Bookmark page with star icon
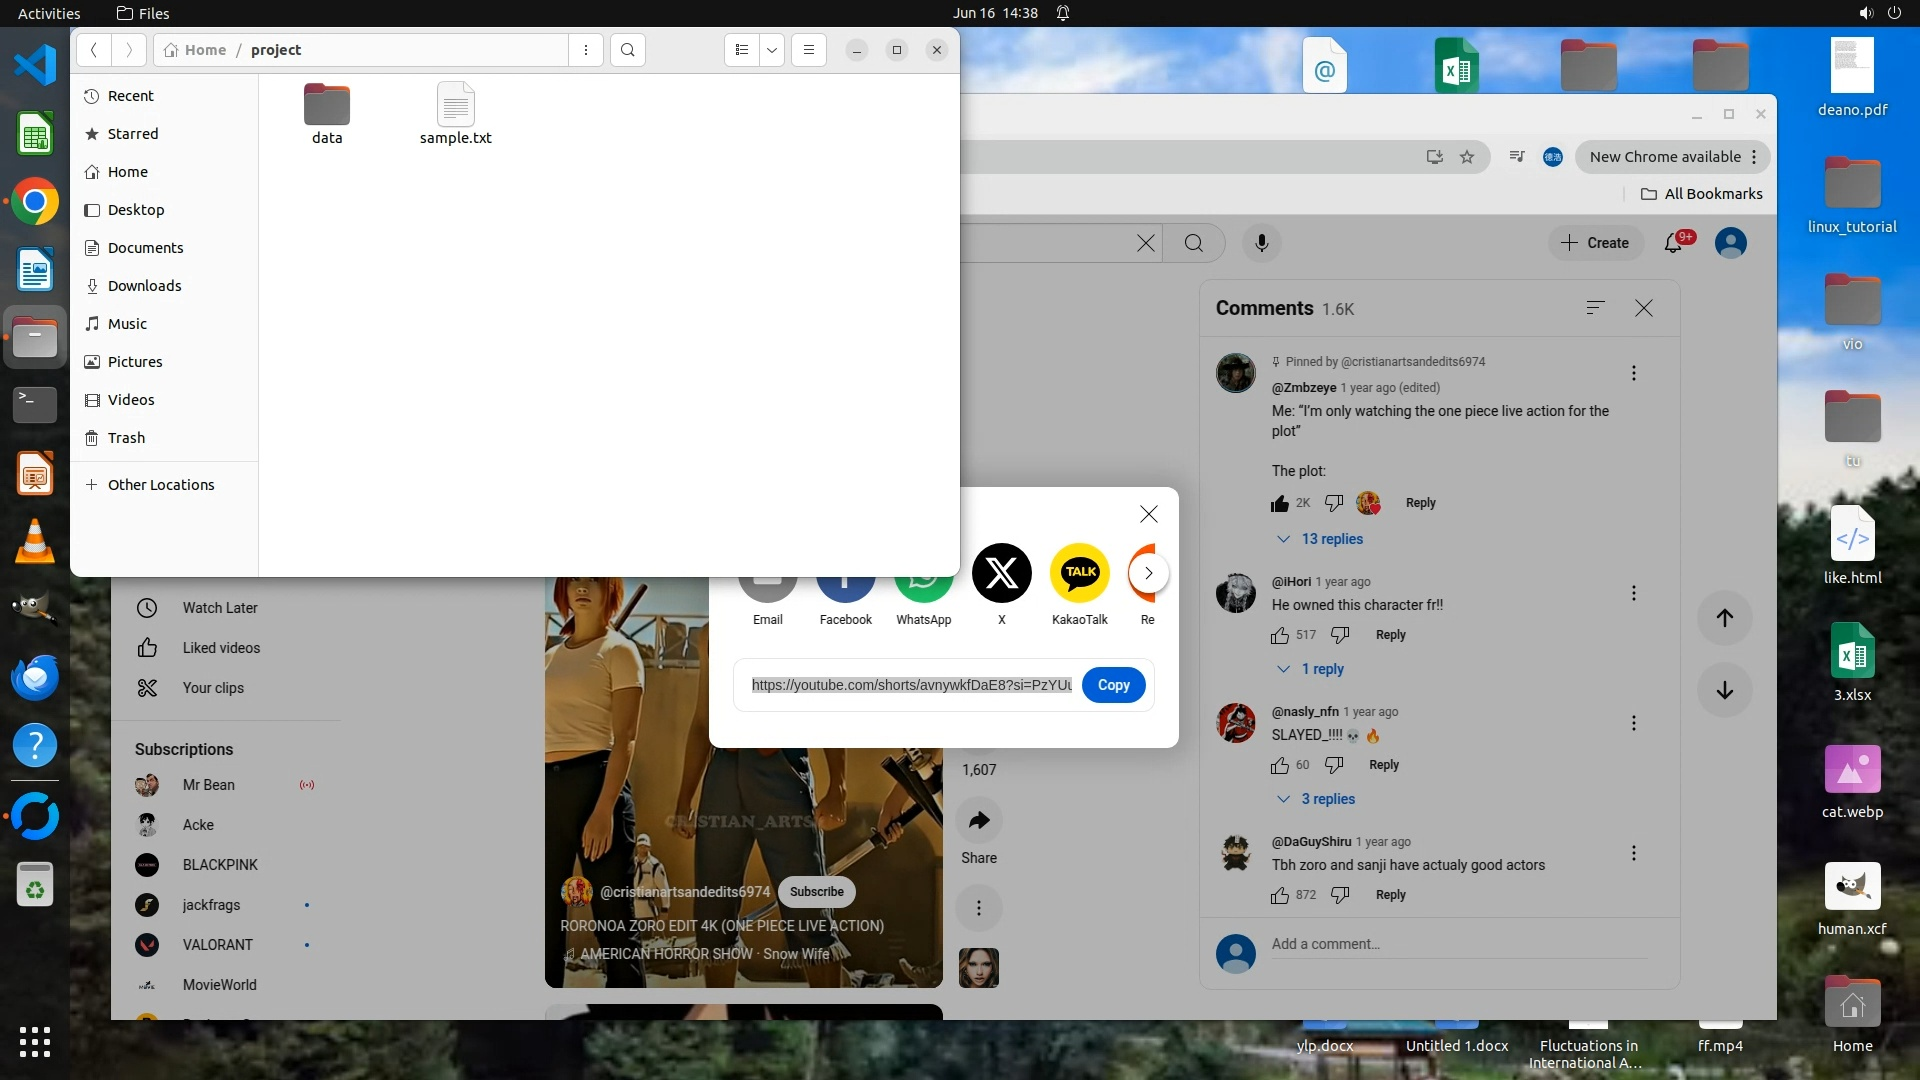The height and width of the screenshot is (1080, 1920). tap(1467, 157)
